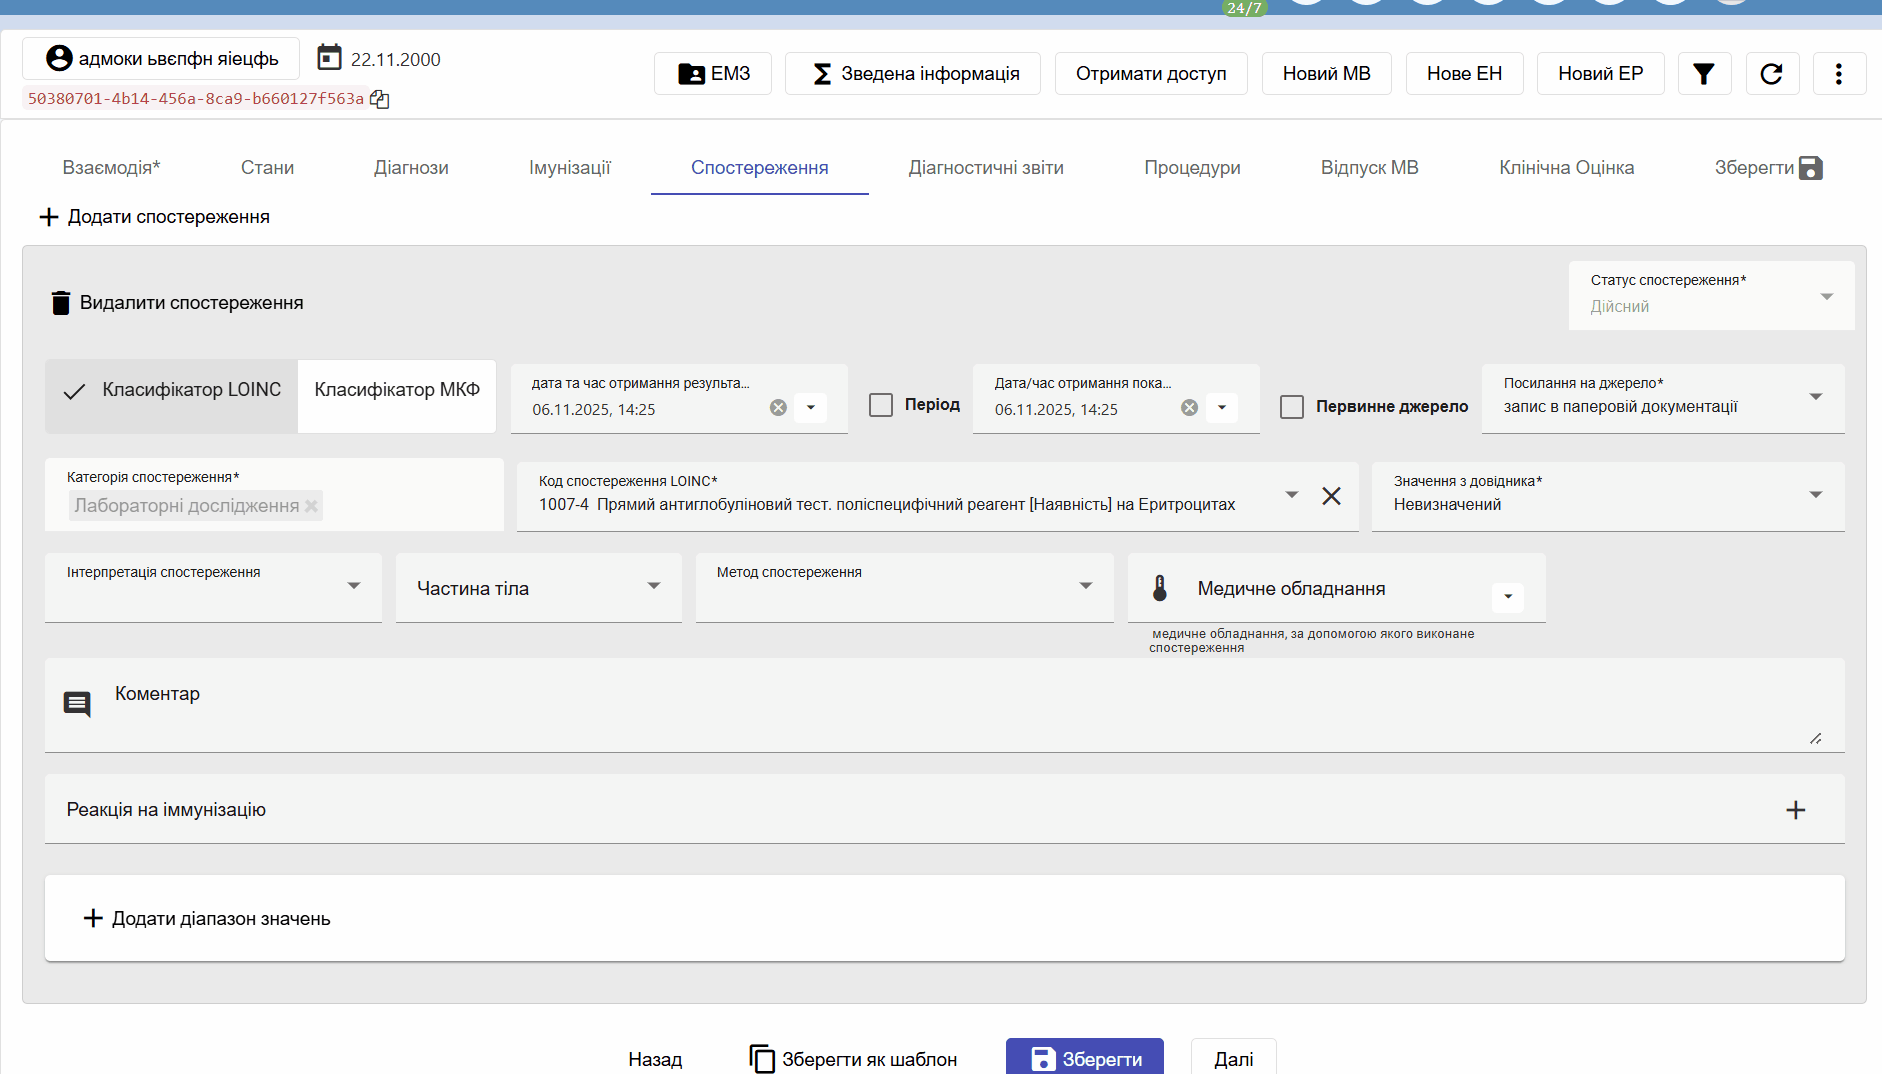Open the 'Діагнози' tab
Screen dimensions: 1882x1074
click(x=411, y=168)
